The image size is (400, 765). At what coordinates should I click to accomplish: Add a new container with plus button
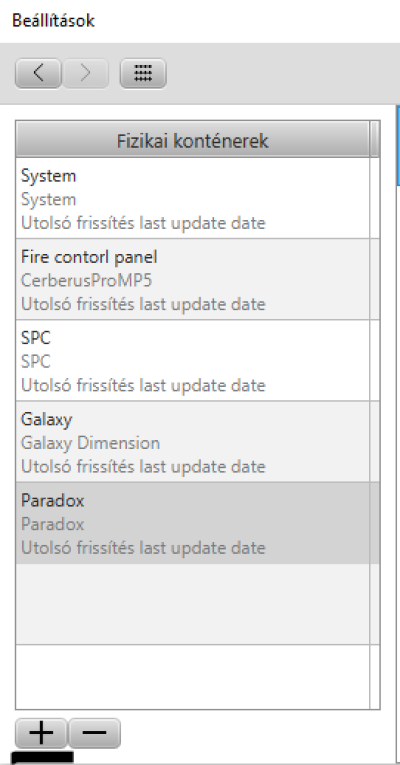click(x=41, y=733)
